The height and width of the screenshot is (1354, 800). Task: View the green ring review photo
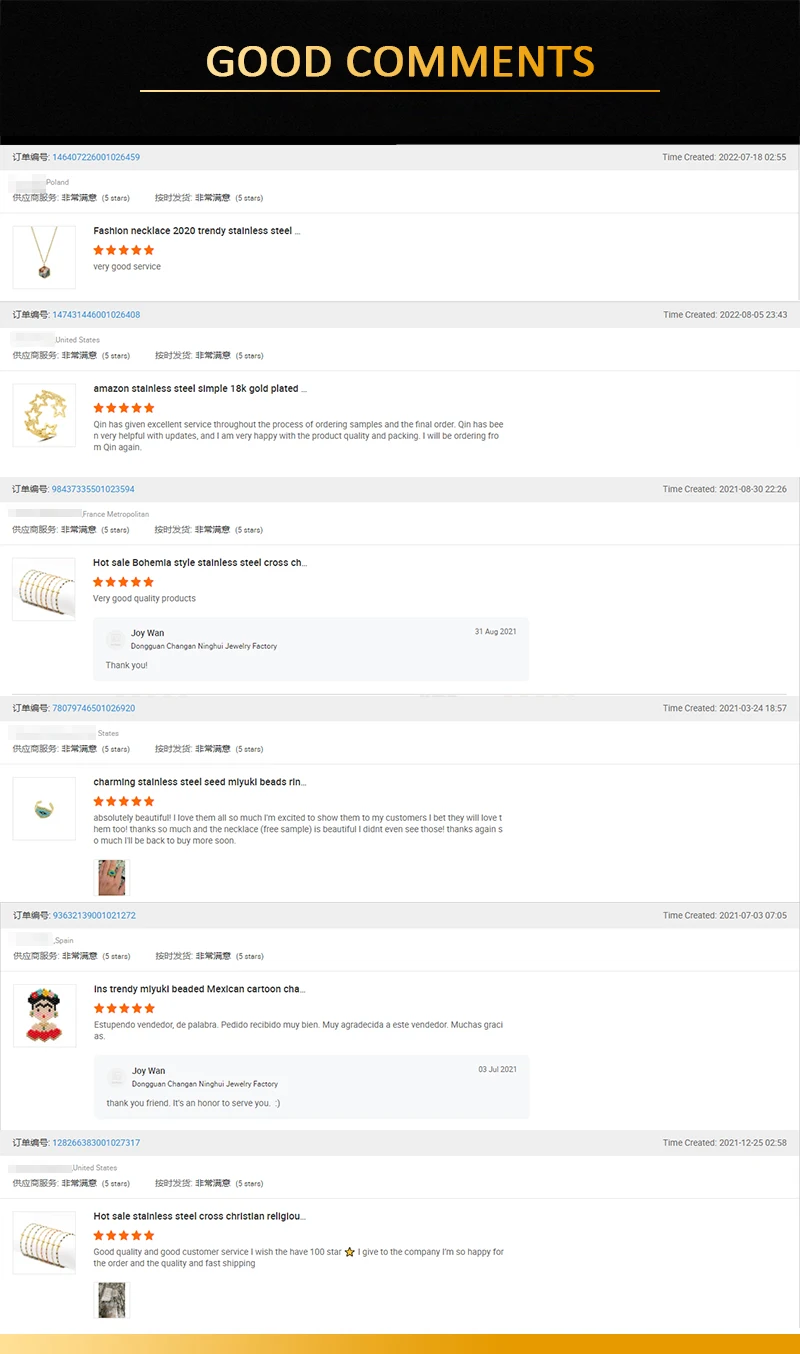click(x=111, y=877)
